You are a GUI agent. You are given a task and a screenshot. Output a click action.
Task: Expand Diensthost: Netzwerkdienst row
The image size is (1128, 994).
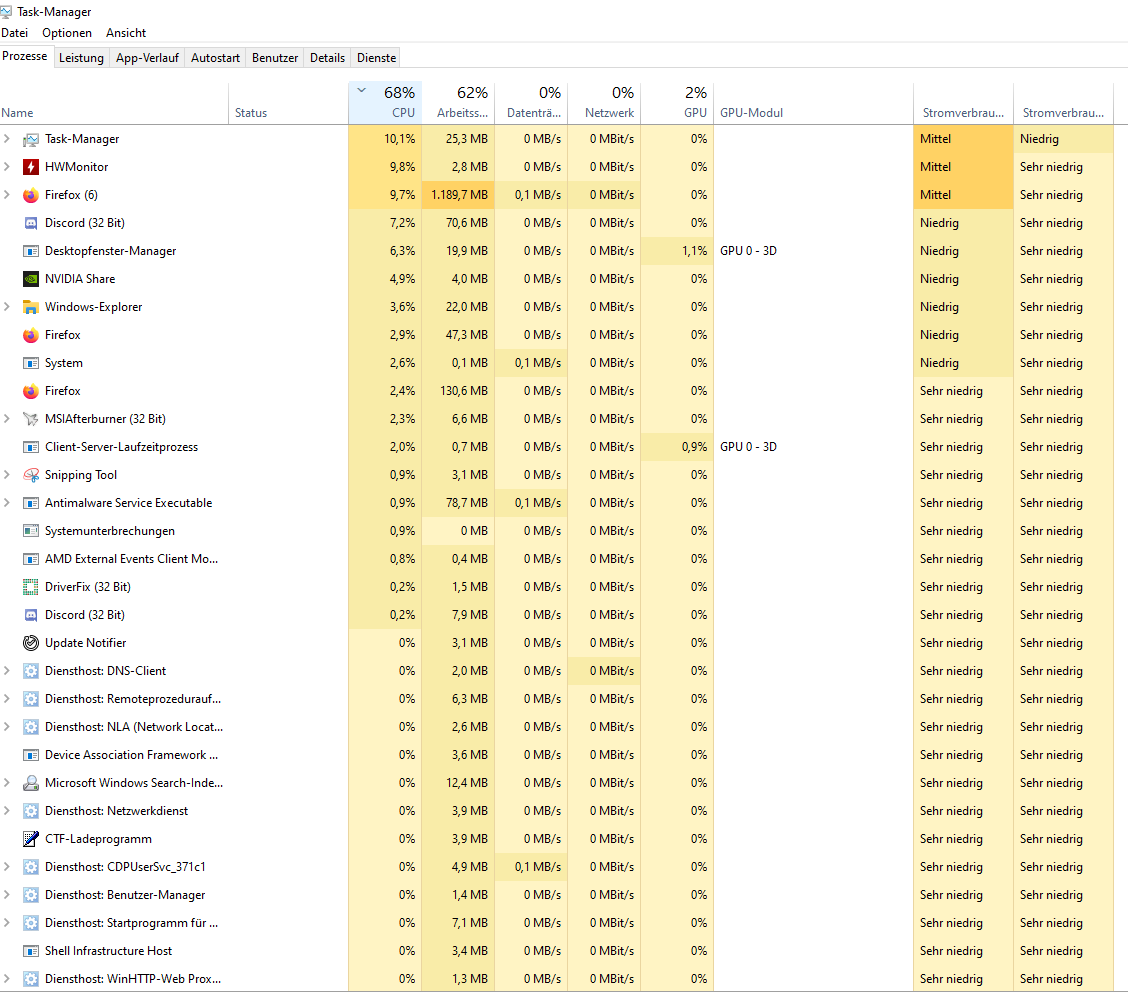(7, 811)
